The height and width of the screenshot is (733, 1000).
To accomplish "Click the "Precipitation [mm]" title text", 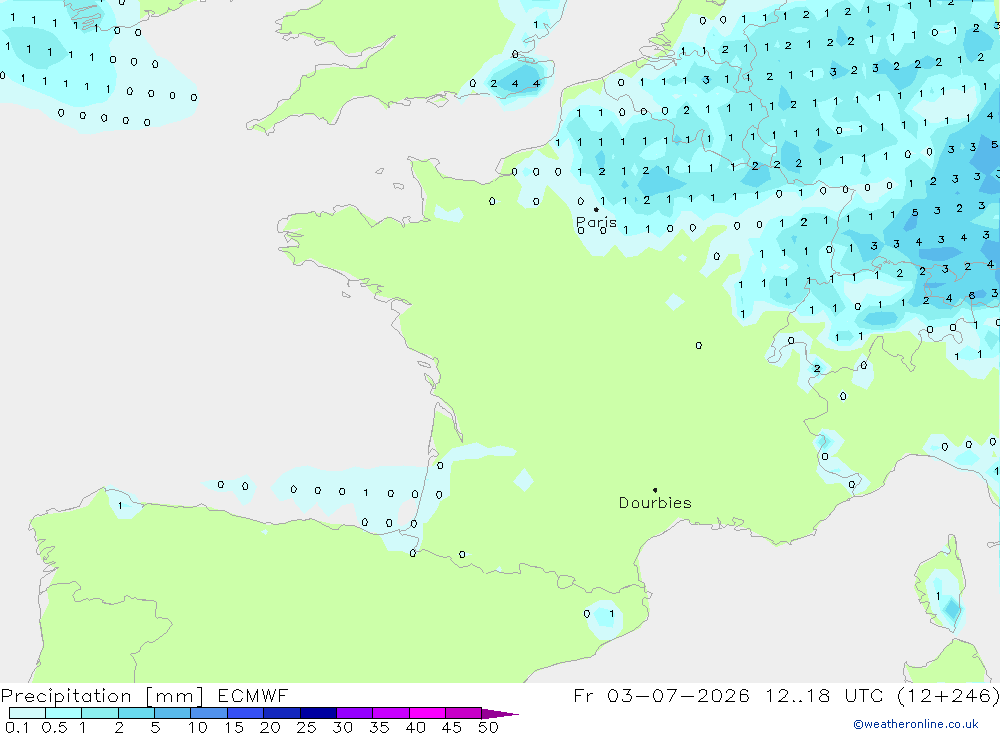I will (102, 695).
